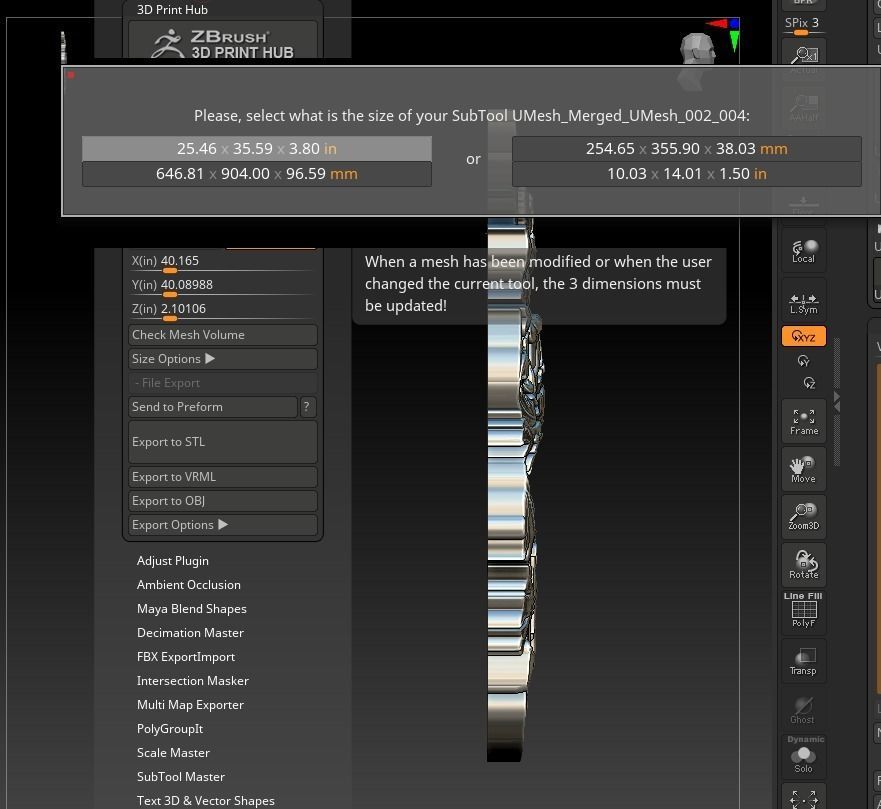Toggle the XYZ rotation mode button

pyautogui.click(x=804, y=337)
